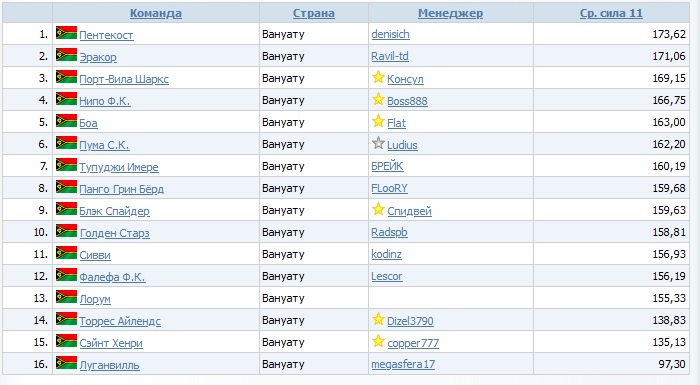
Task: Sort by Ср. сила 11 header
Action: pyautogui.click(x=611, y=13)
